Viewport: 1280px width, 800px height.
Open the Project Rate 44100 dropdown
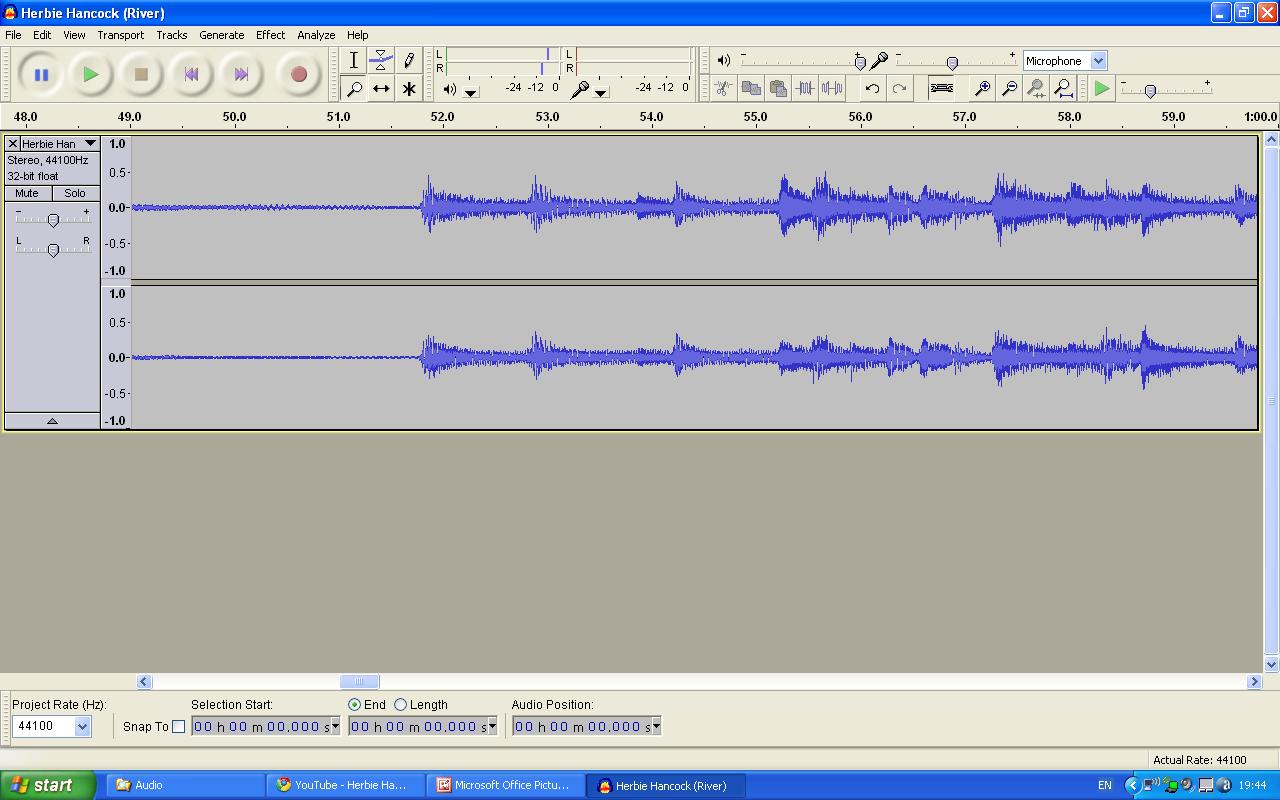tap(83, 727)
